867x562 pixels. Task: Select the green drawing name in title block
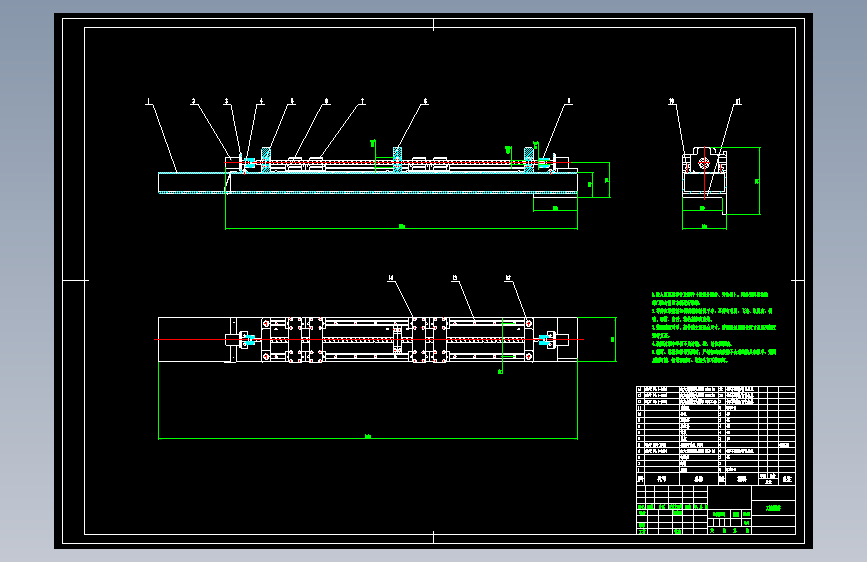pos(774,508)
